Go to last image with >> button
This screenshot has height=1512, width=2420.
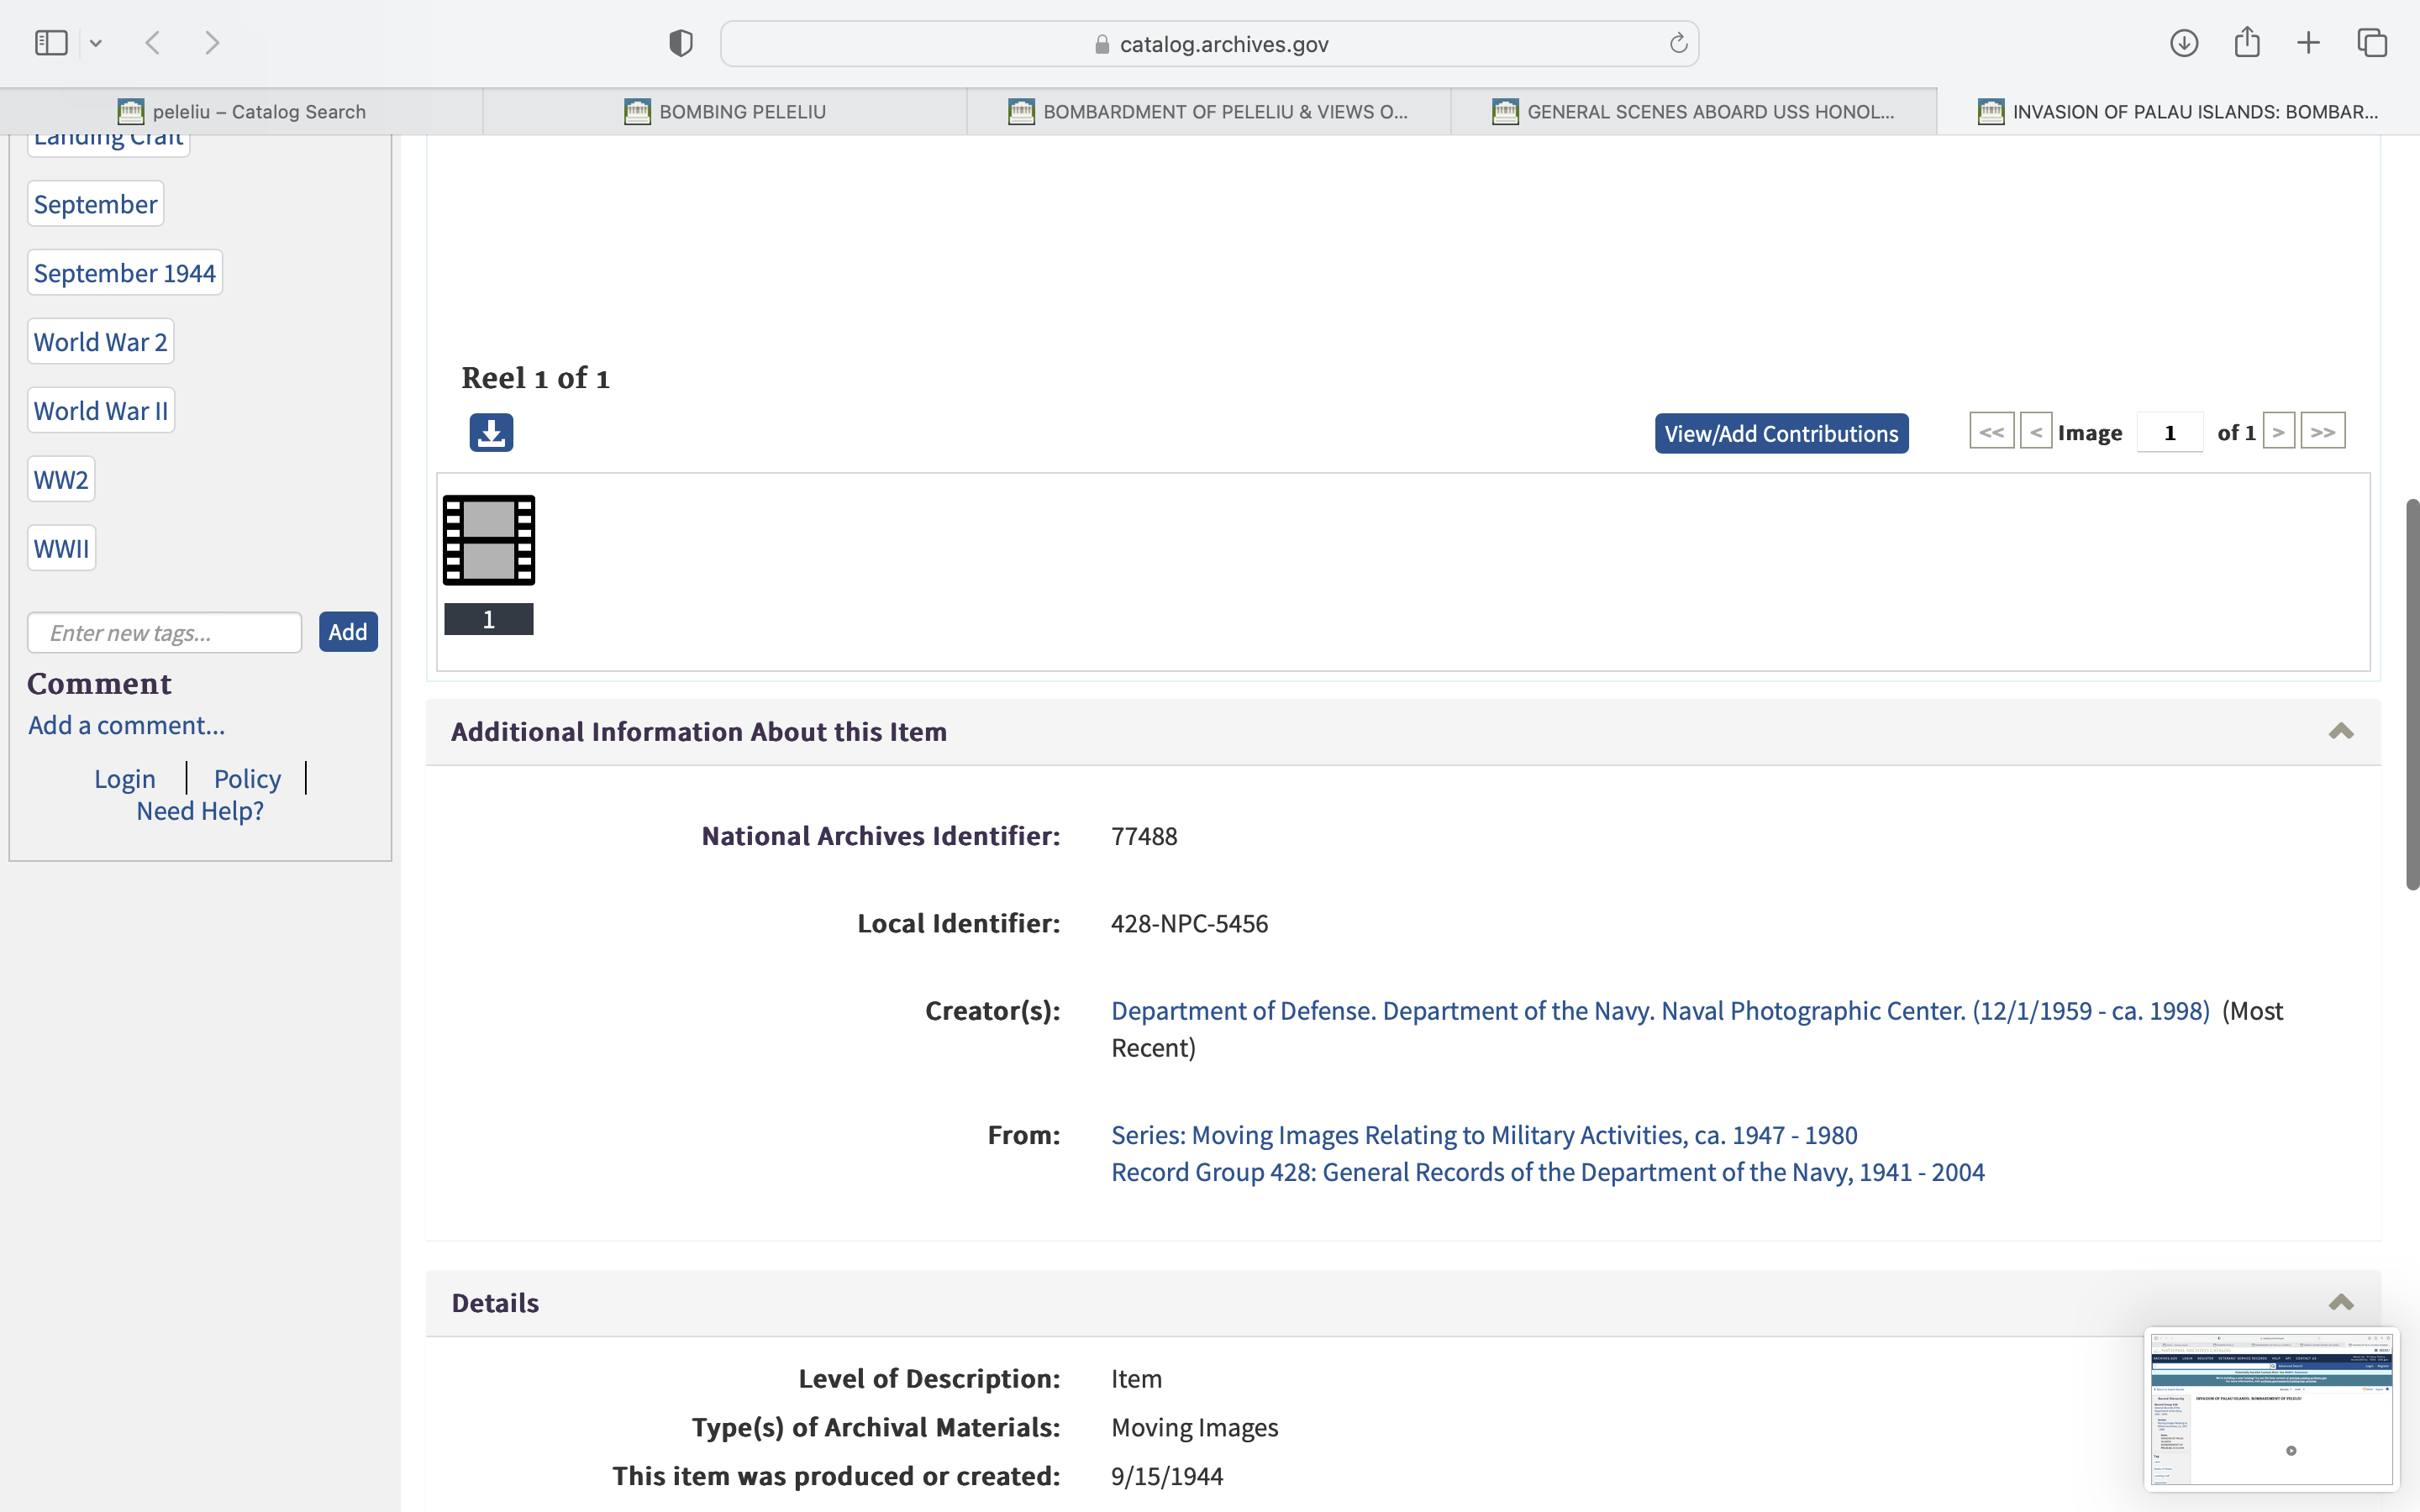(2322, 432)
